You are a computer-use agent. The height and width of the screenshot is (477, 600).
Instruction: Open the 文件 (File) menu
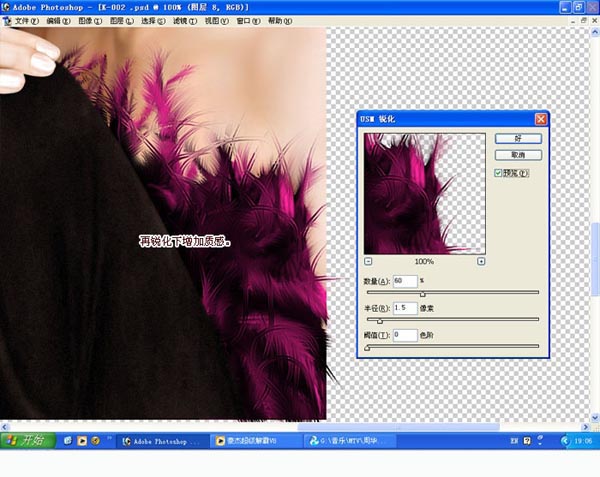point(27,21)
